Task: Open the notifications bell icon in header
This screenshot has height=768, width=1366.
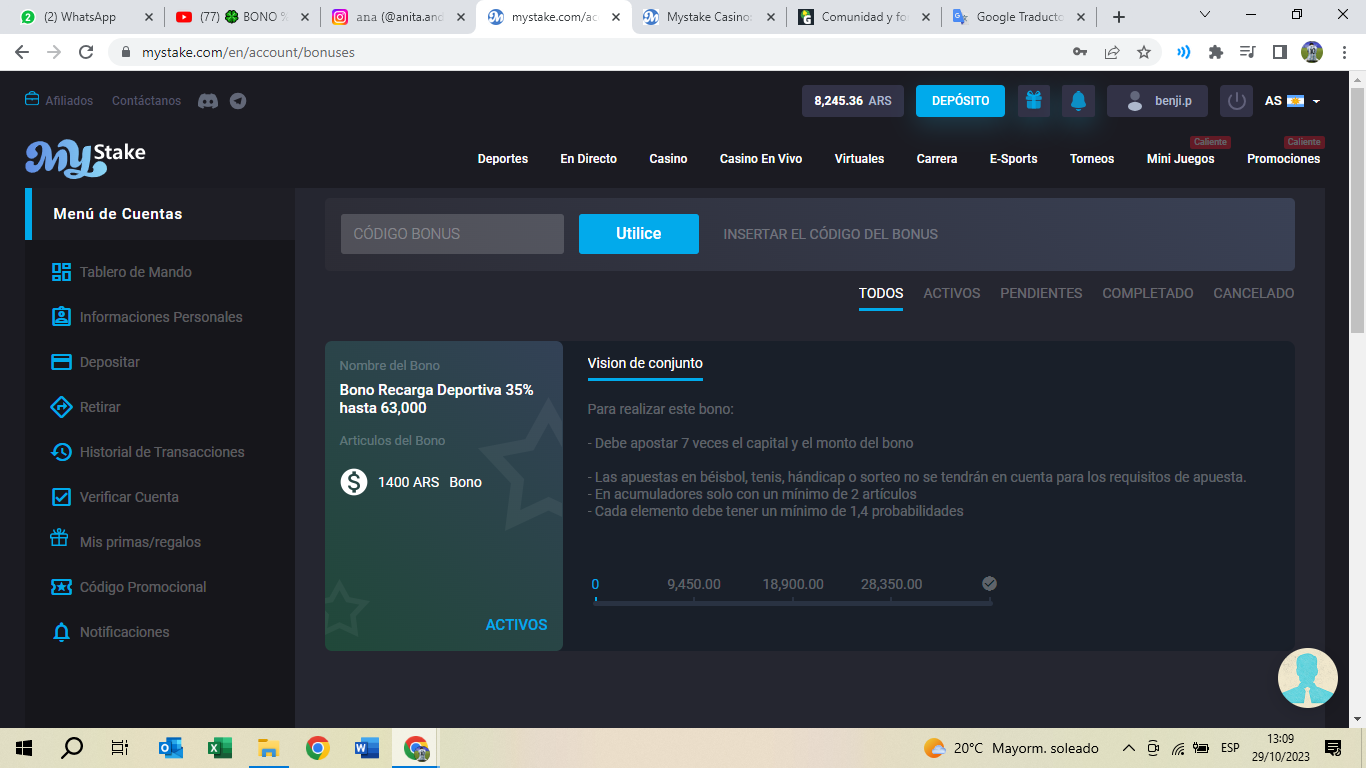Action: coord(1078,101)
